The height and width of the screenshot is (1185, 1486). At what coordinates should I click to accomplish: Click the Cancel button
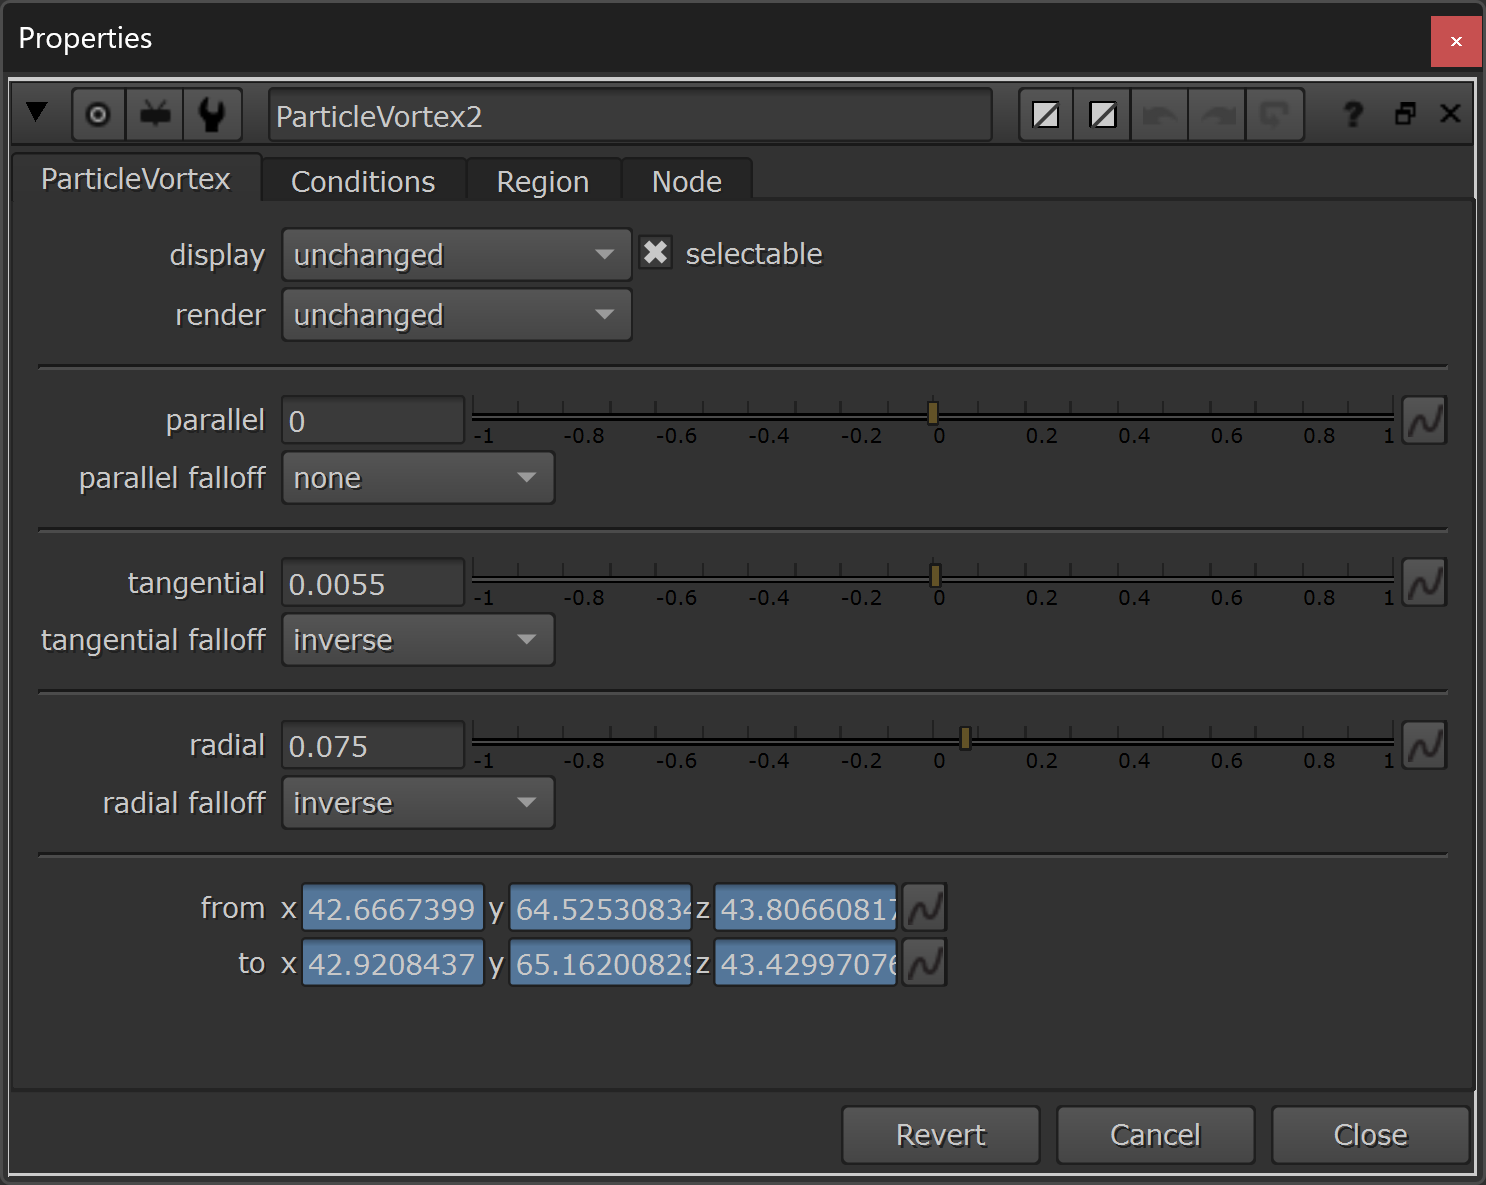(x=1155, y=1135)
